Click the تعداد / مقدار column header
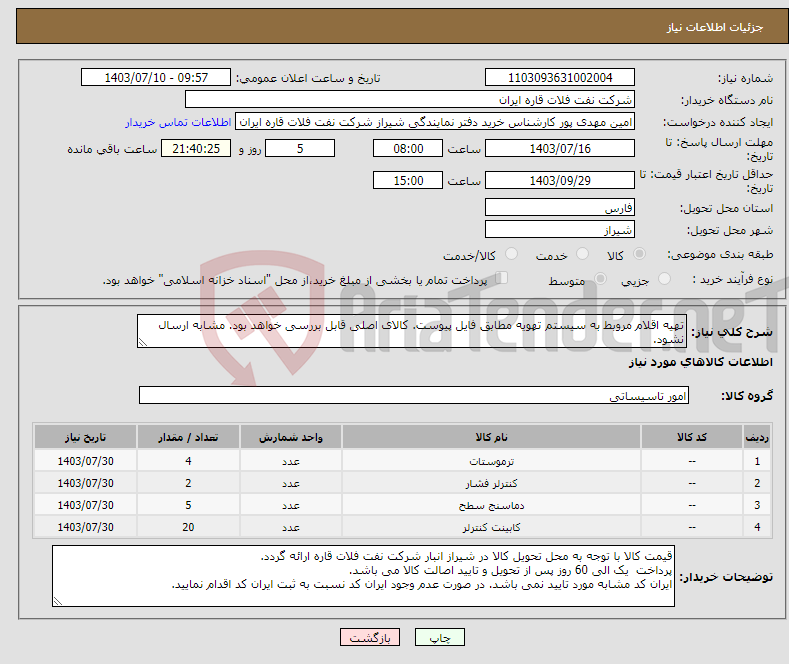Screen dimensions: 789x664 coord(188,437)
